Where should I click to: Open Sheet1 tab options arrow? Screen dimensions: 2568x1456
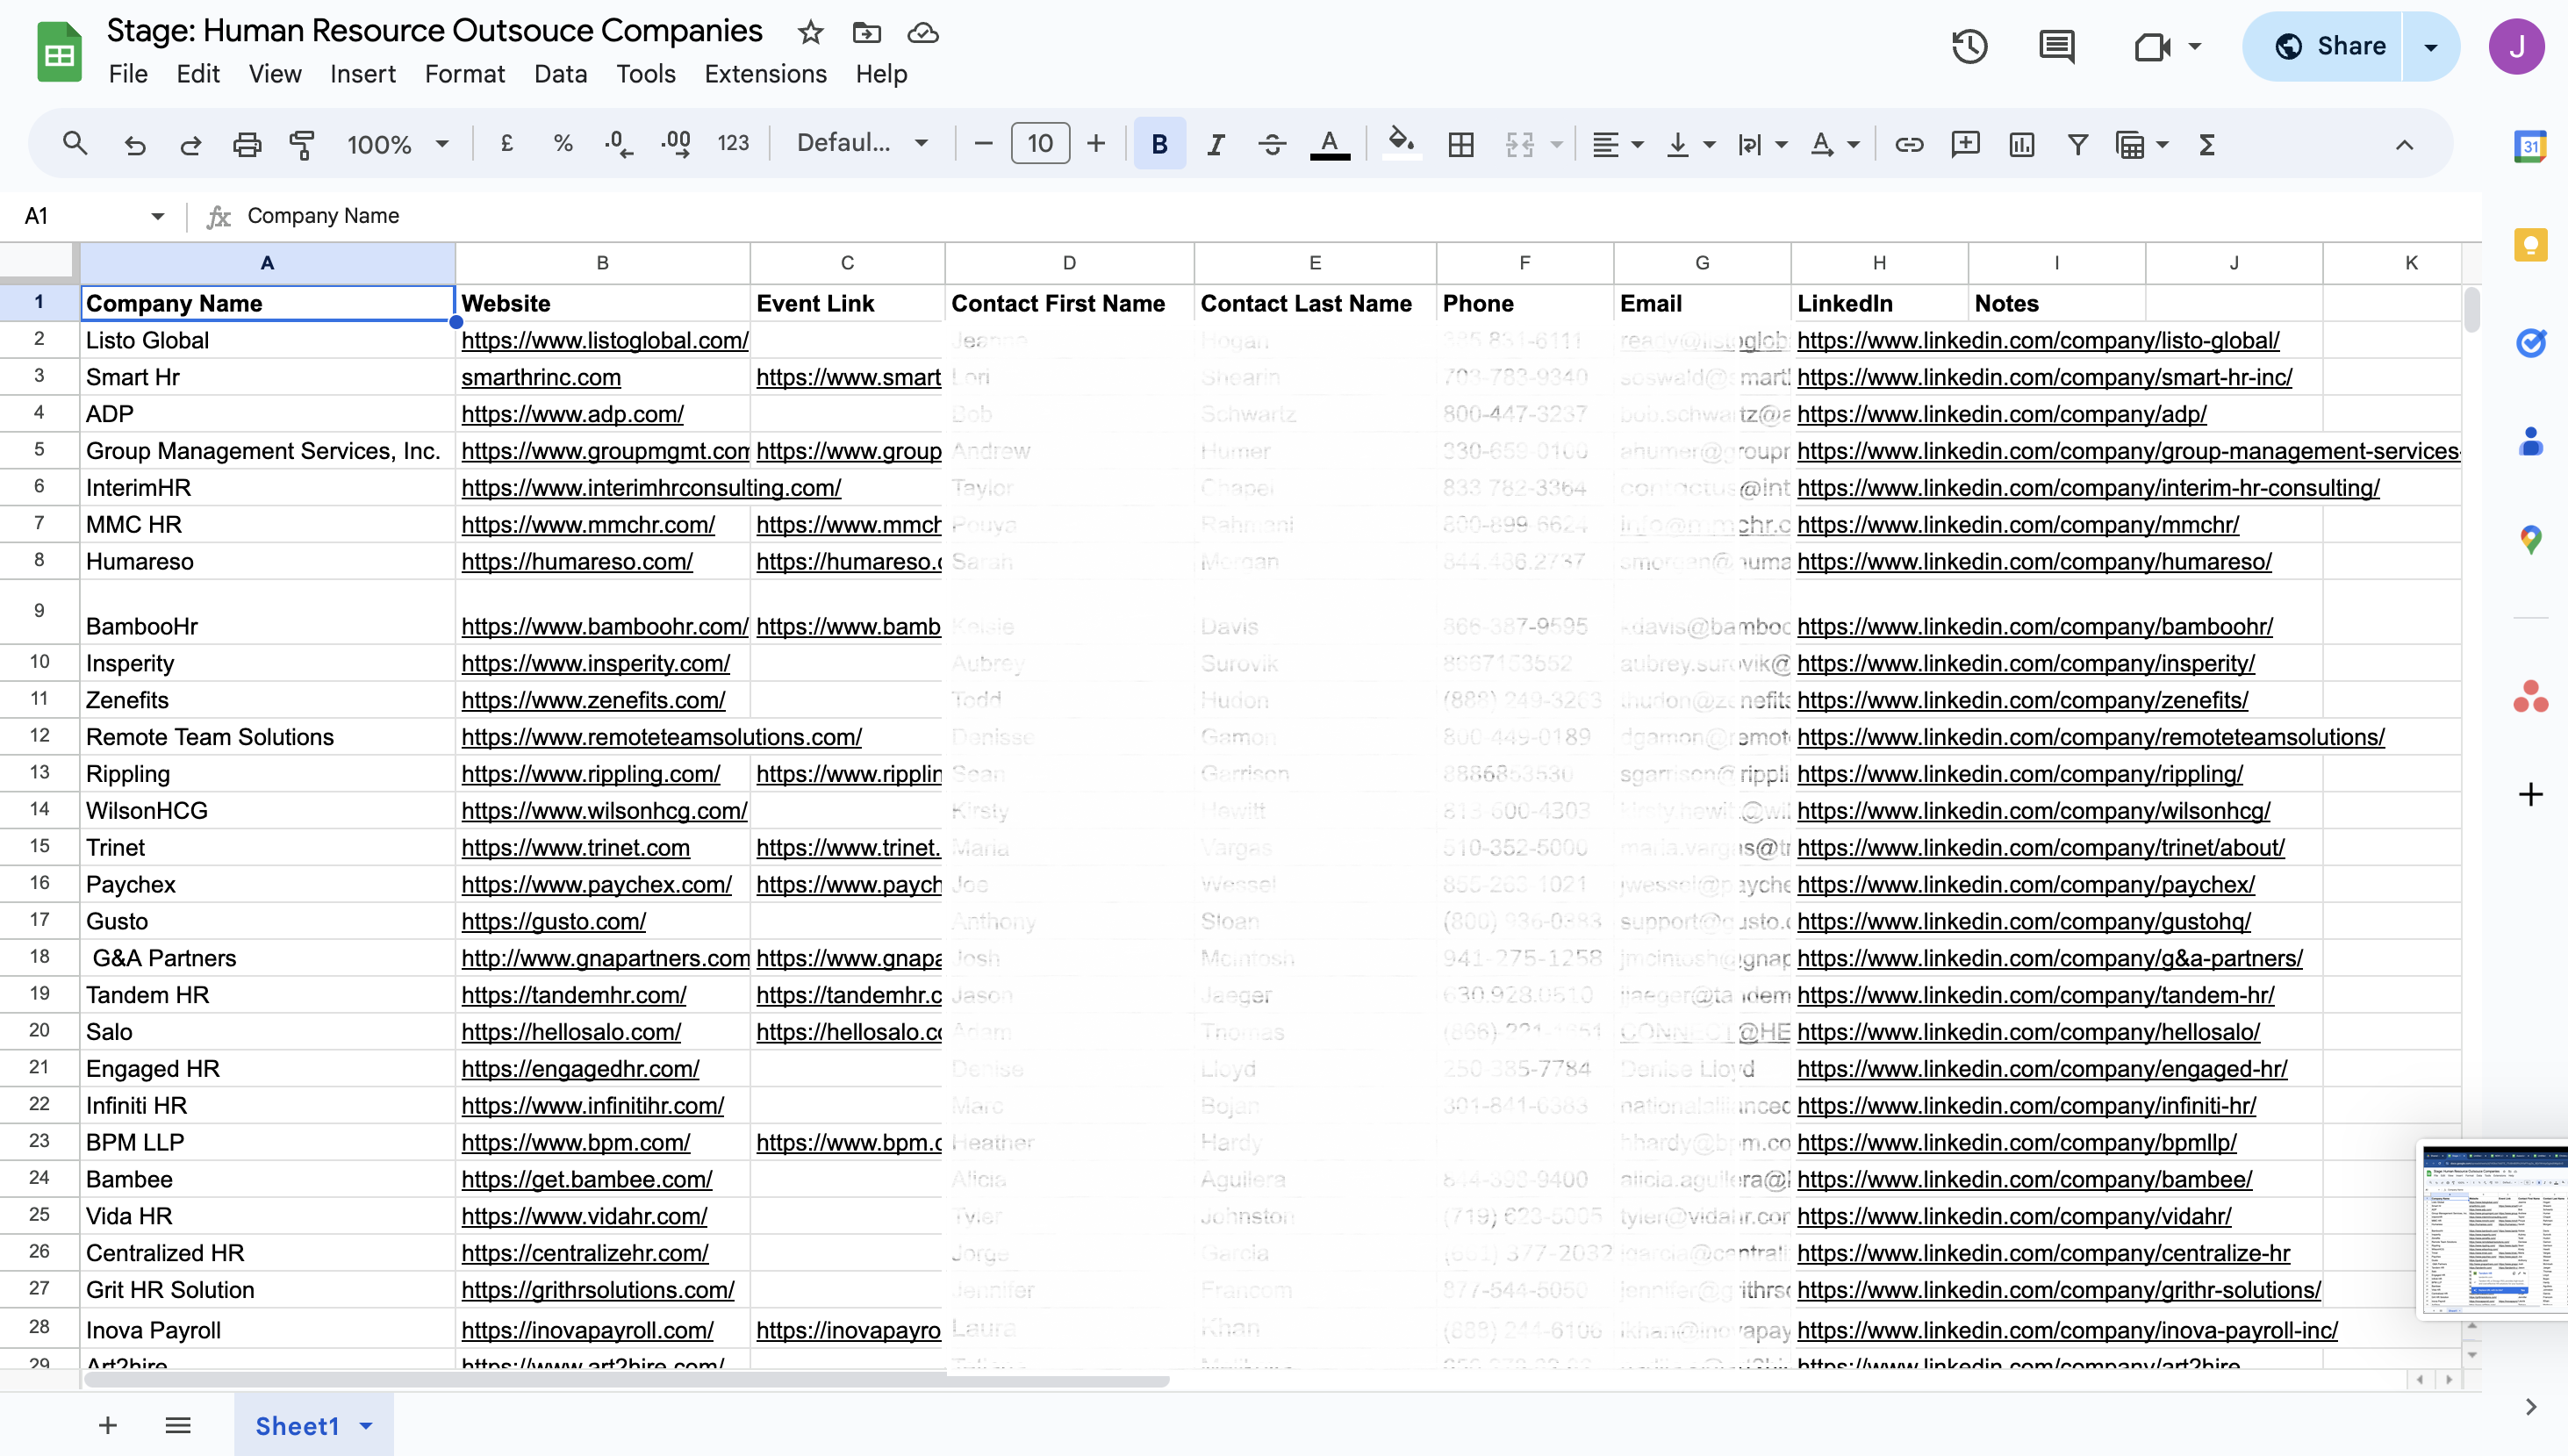click(x=367, y=1425)
